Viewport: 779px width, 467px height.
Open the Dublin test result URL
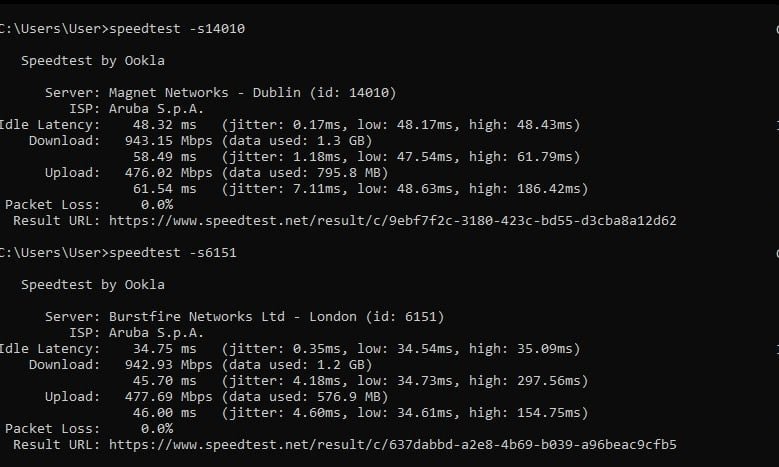click(392, 220)
